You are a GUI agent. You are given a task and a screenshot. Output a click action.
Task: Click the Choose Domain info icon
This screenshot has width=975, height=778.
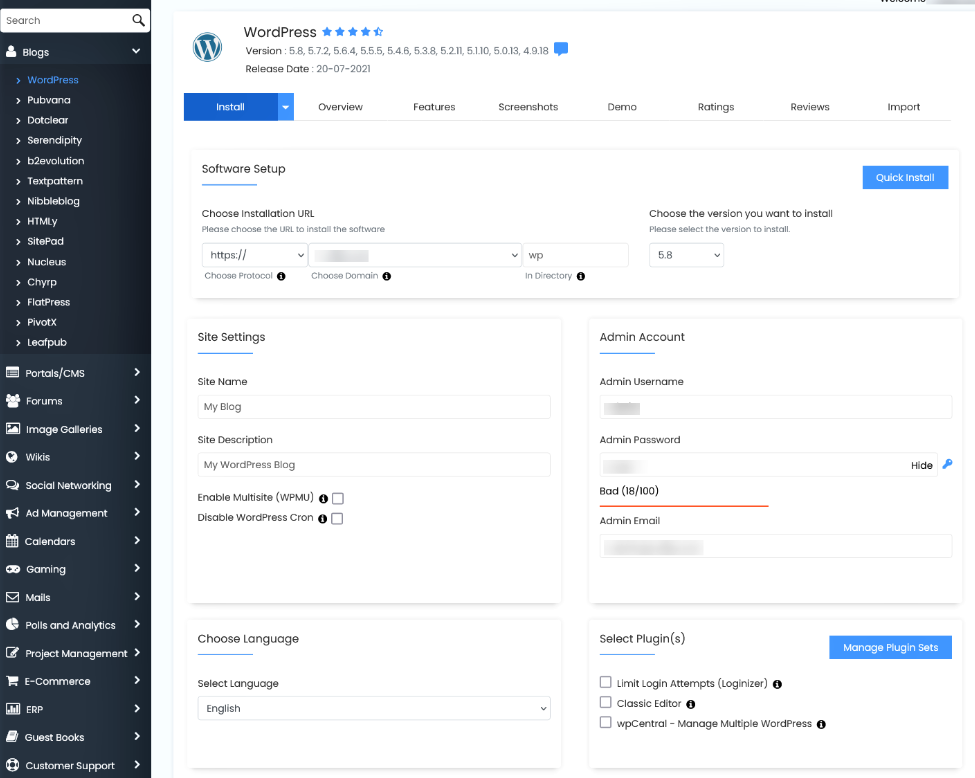coord(387,276)
